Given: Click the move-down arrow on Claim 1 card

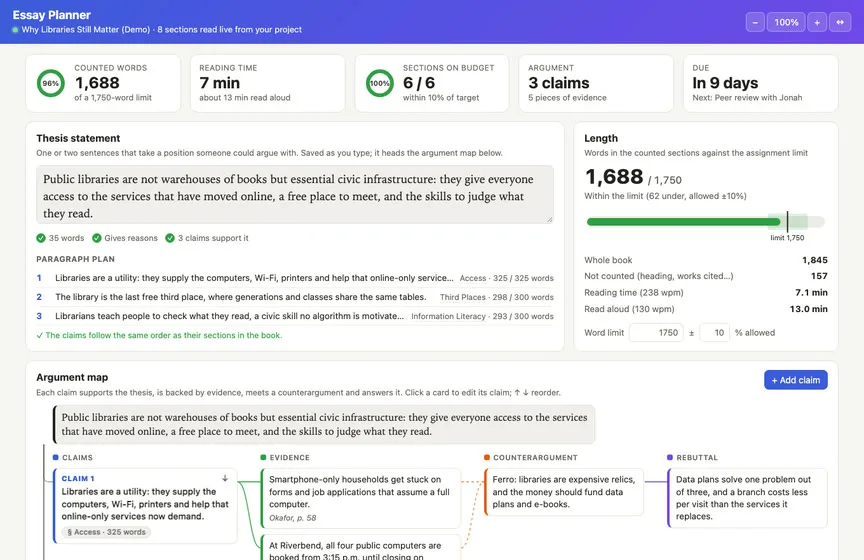Looking at the screenshot, I should pos(225,478).
